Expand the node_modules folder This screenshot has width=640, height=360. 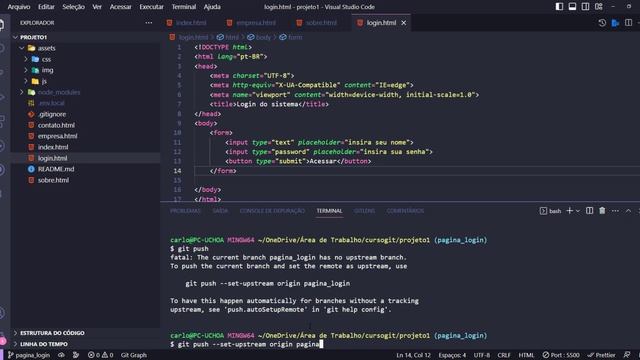tap(22, 92)
